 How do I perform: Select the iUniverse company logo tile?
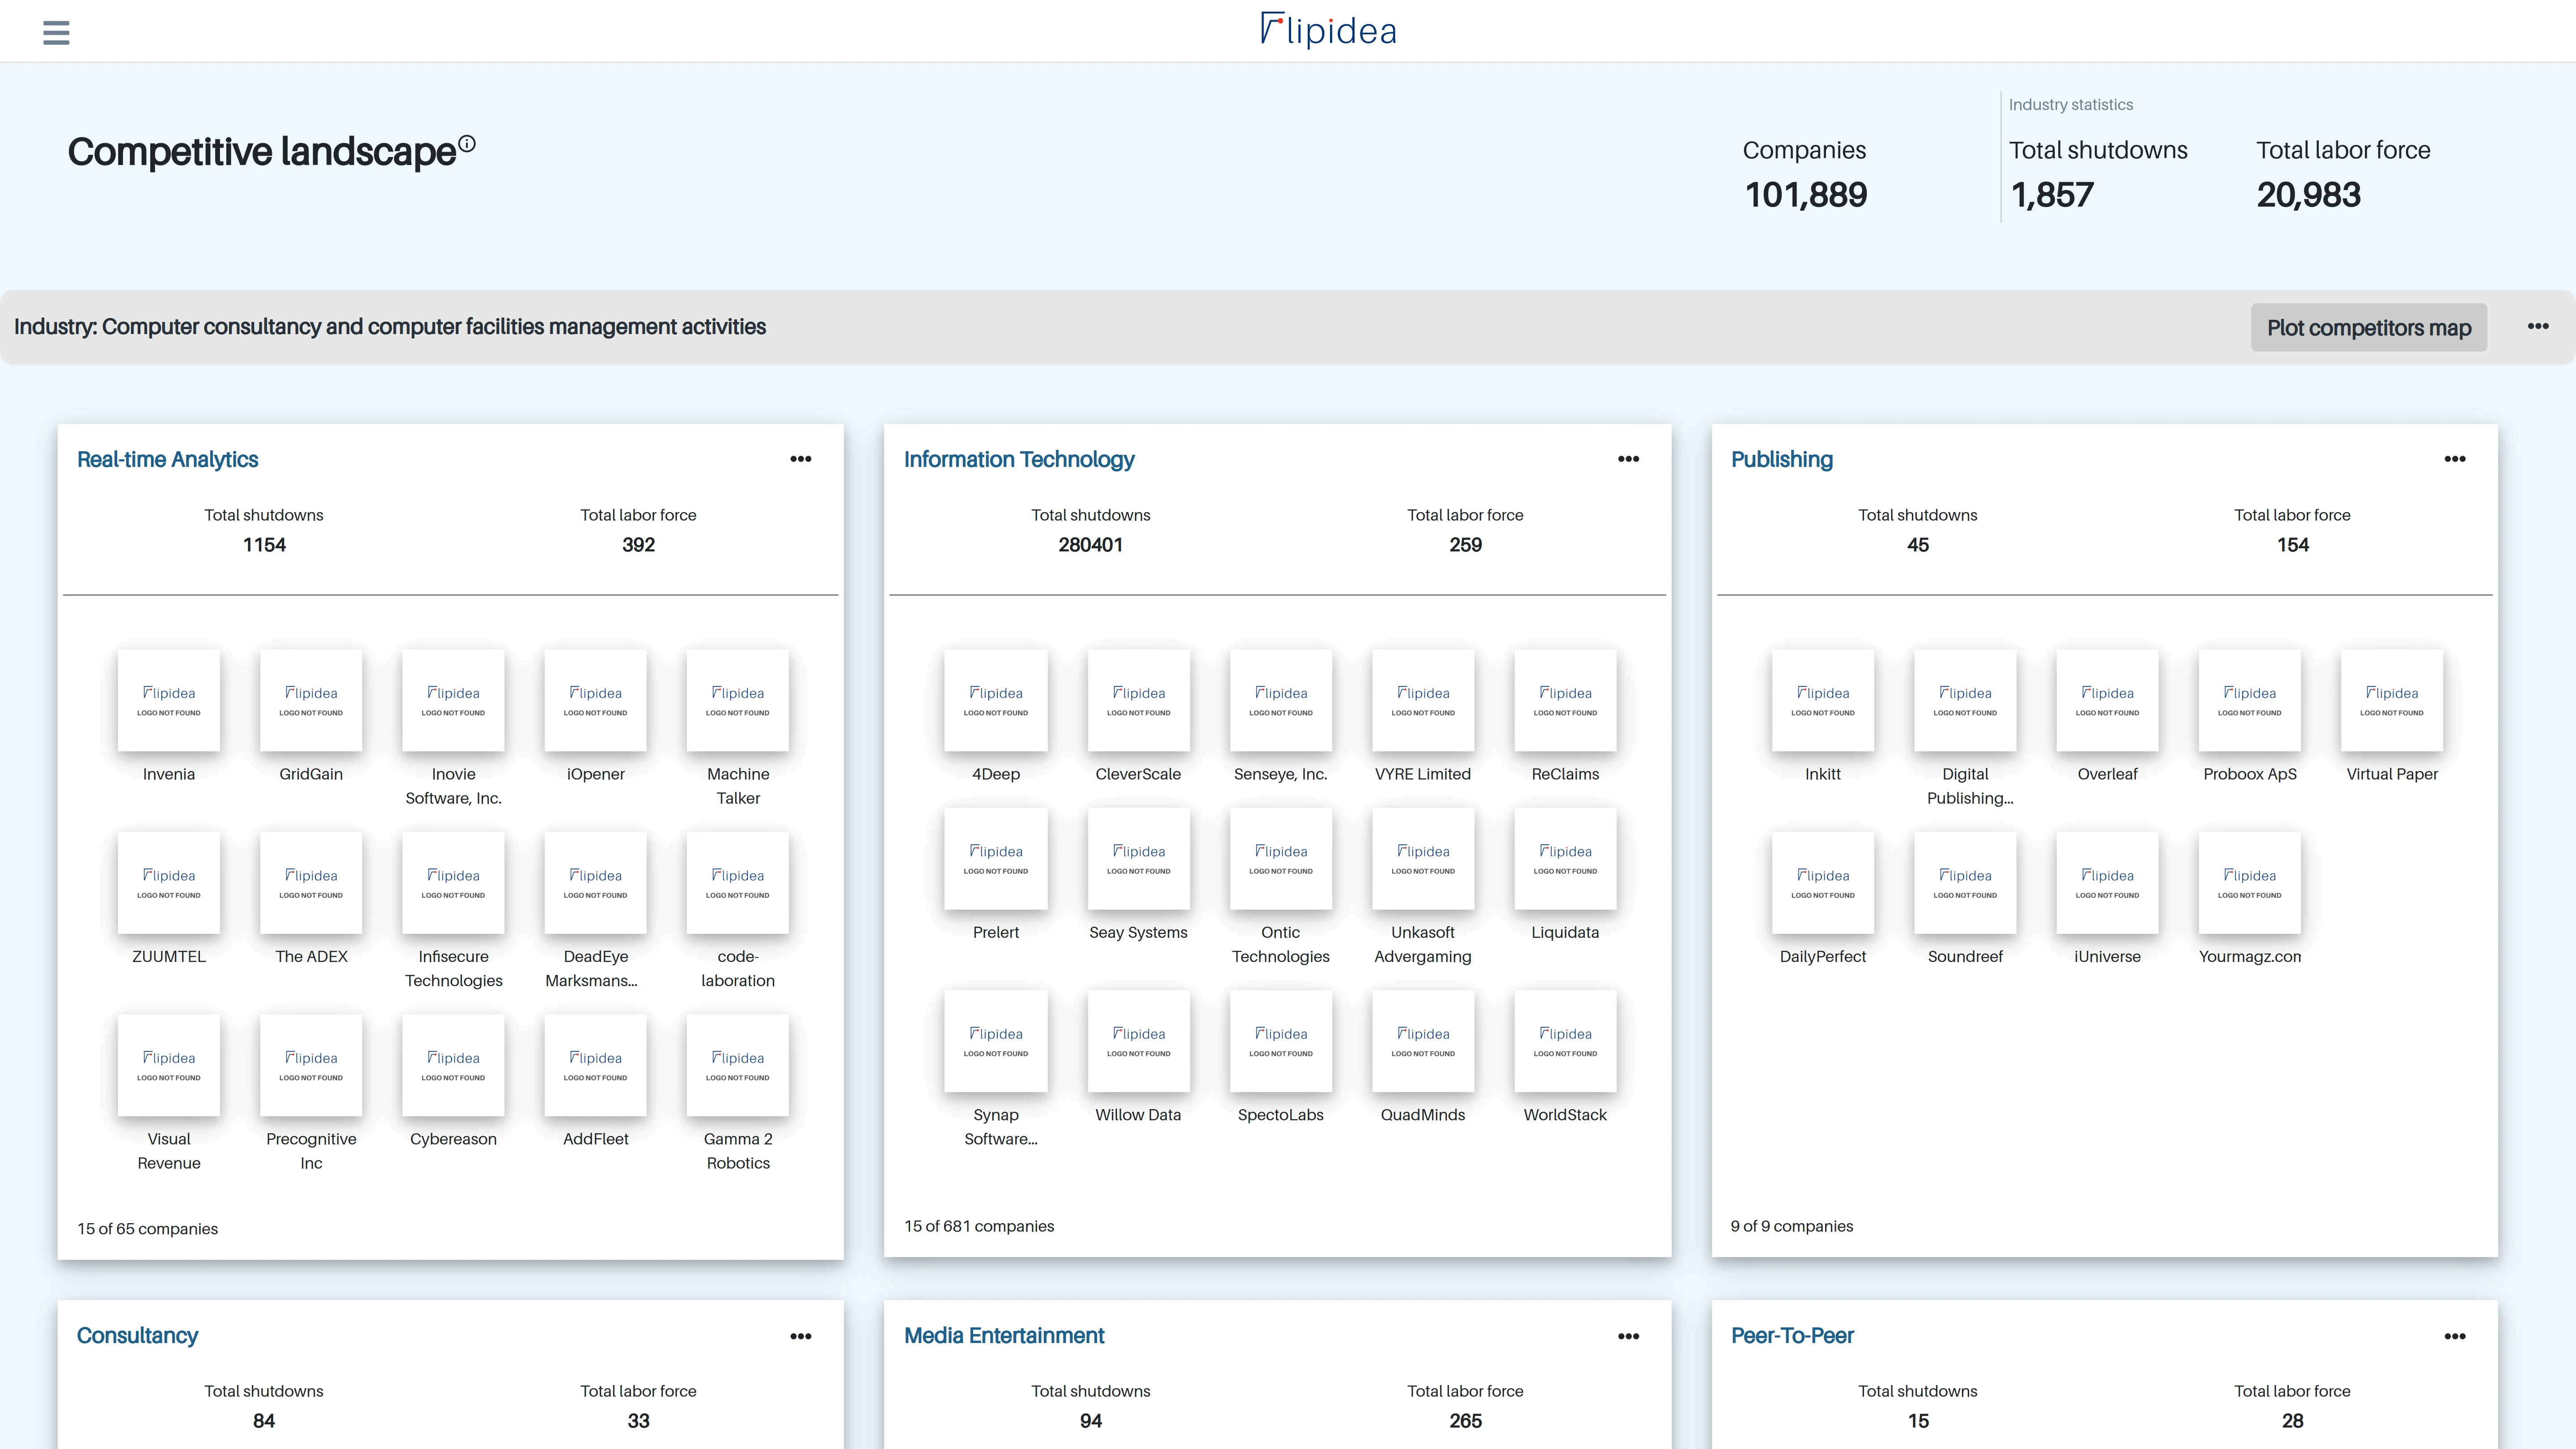tap(2107, 883)
